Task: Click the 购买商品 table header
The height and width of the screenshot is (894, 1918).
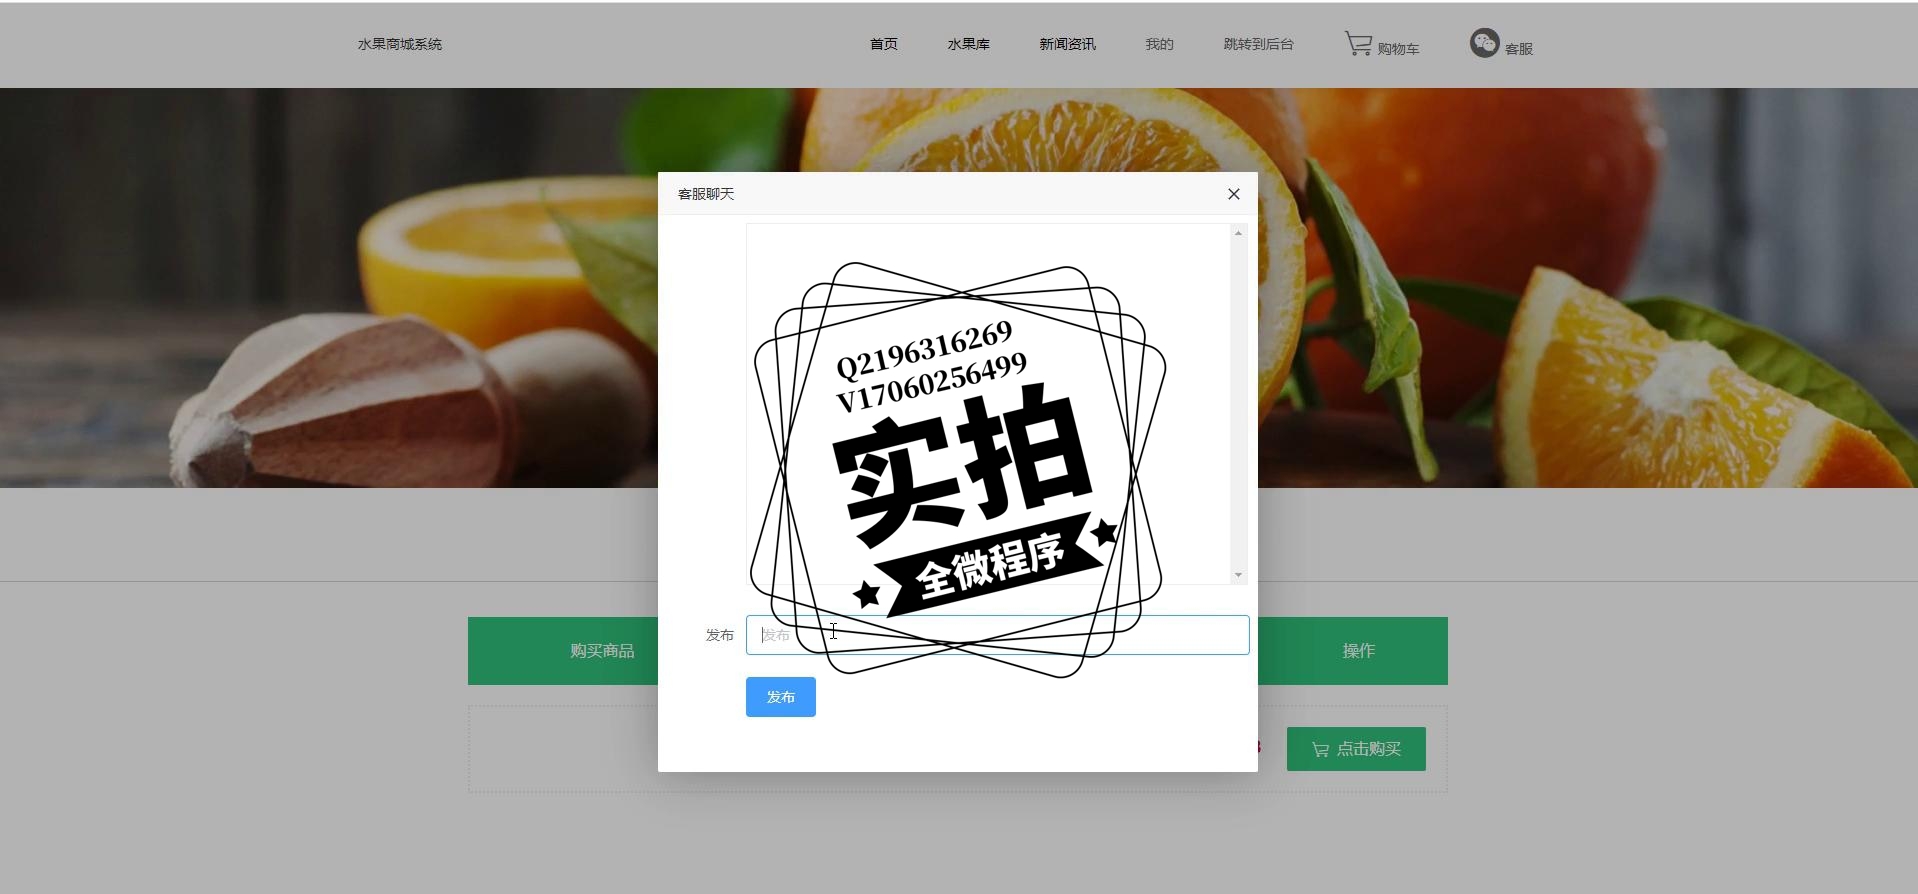Action: point(602,651)
